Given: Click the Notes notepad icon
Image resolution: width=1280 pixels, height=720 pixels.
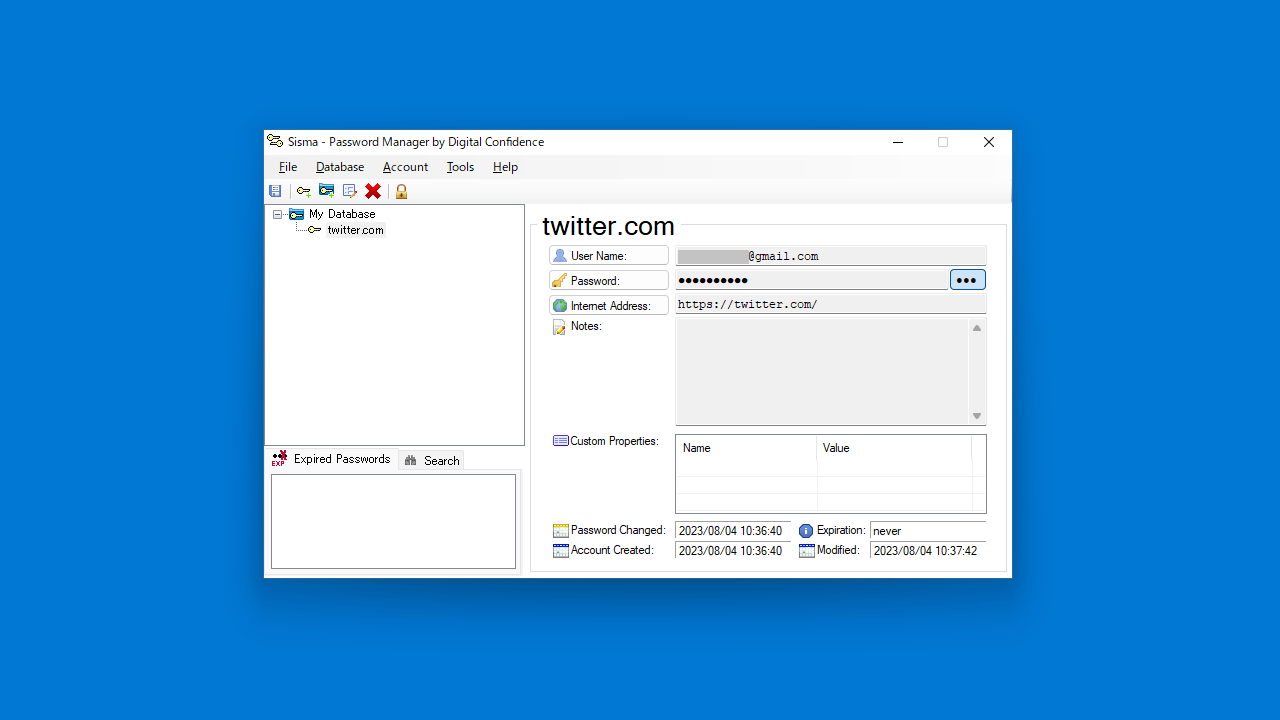Looking at the screenshot, I should pyautogui.click(x=560, y=327).
